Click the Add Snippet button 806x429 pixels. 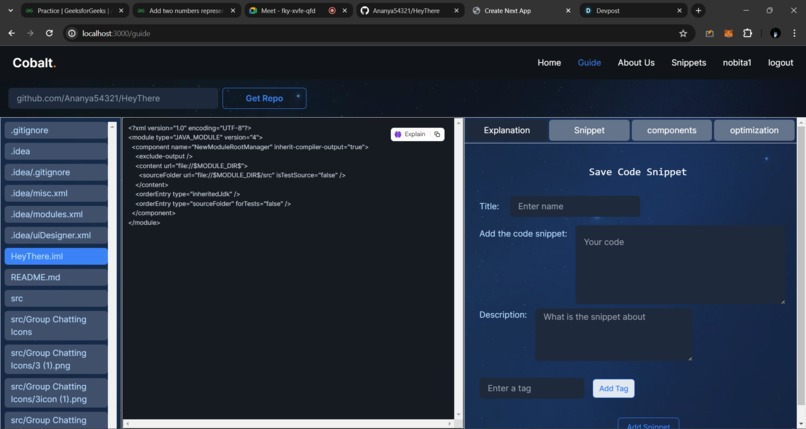(648, 424)
